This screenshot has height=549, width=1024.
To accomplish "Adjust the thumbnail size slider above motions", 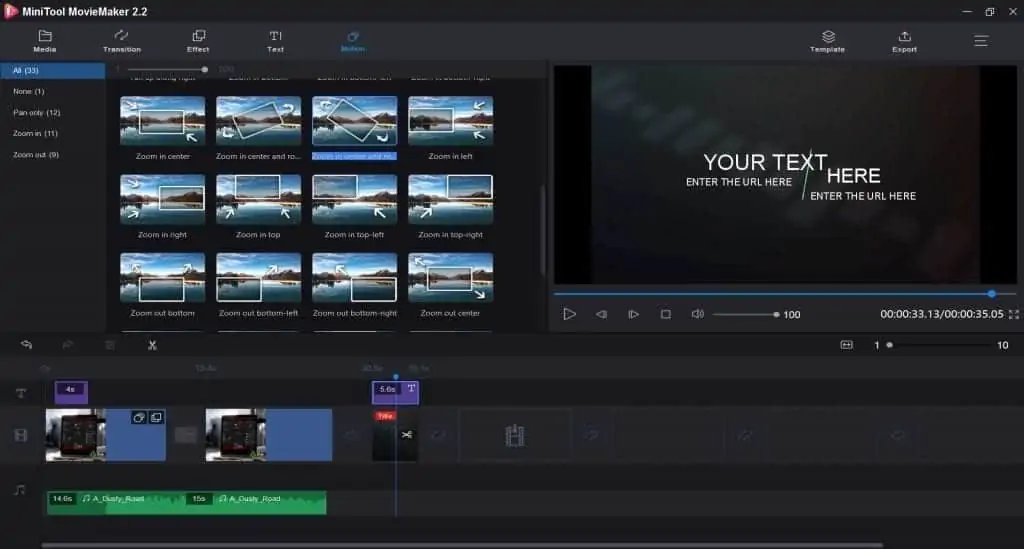I will [x=167, y=69].
